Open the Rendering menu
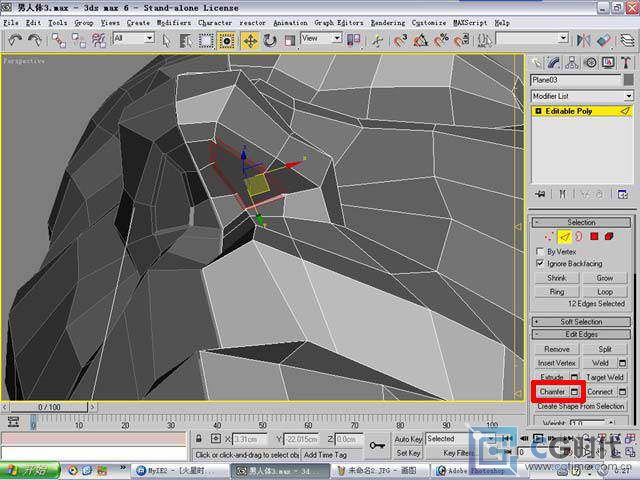The height and width of the screenshot is (480, 640). coord(388,23)
